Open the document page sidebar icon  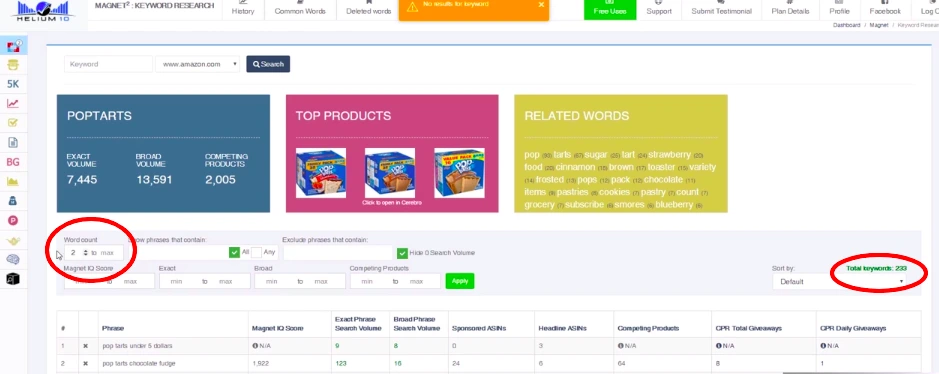click(13, 142)
